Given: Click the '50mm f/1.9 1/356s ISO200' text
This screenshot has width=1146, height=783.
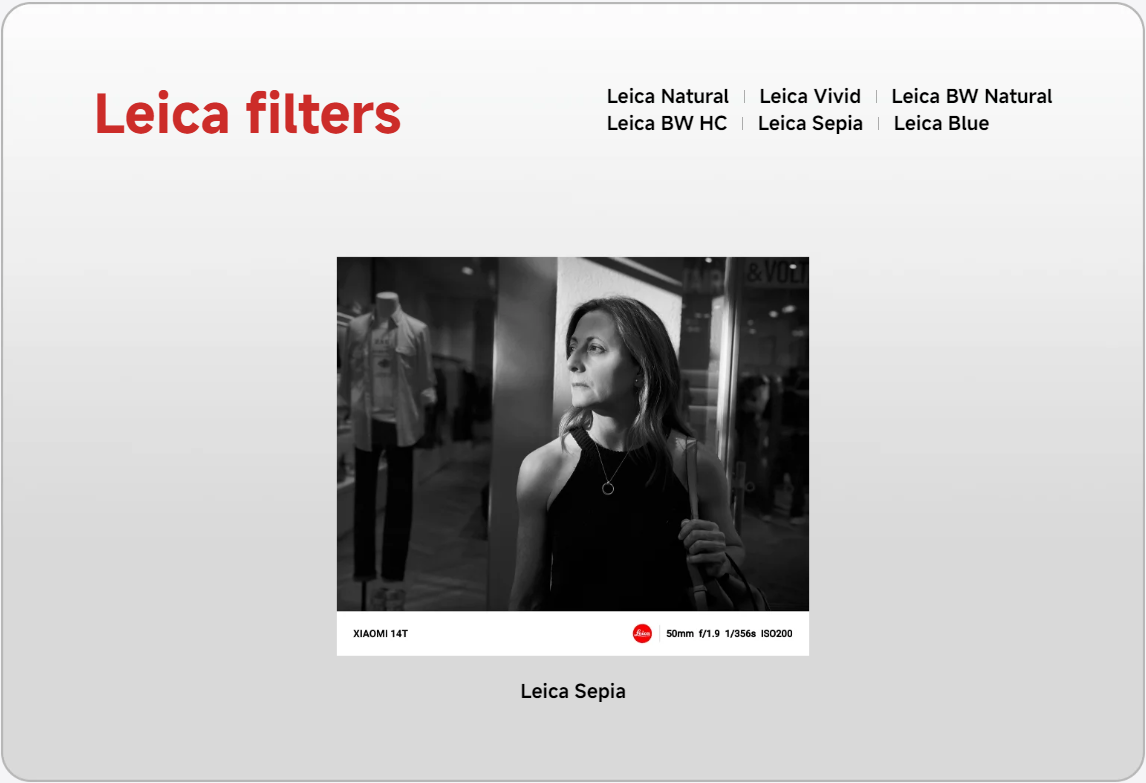Looking at the screenshot, I should coord(729,634).
